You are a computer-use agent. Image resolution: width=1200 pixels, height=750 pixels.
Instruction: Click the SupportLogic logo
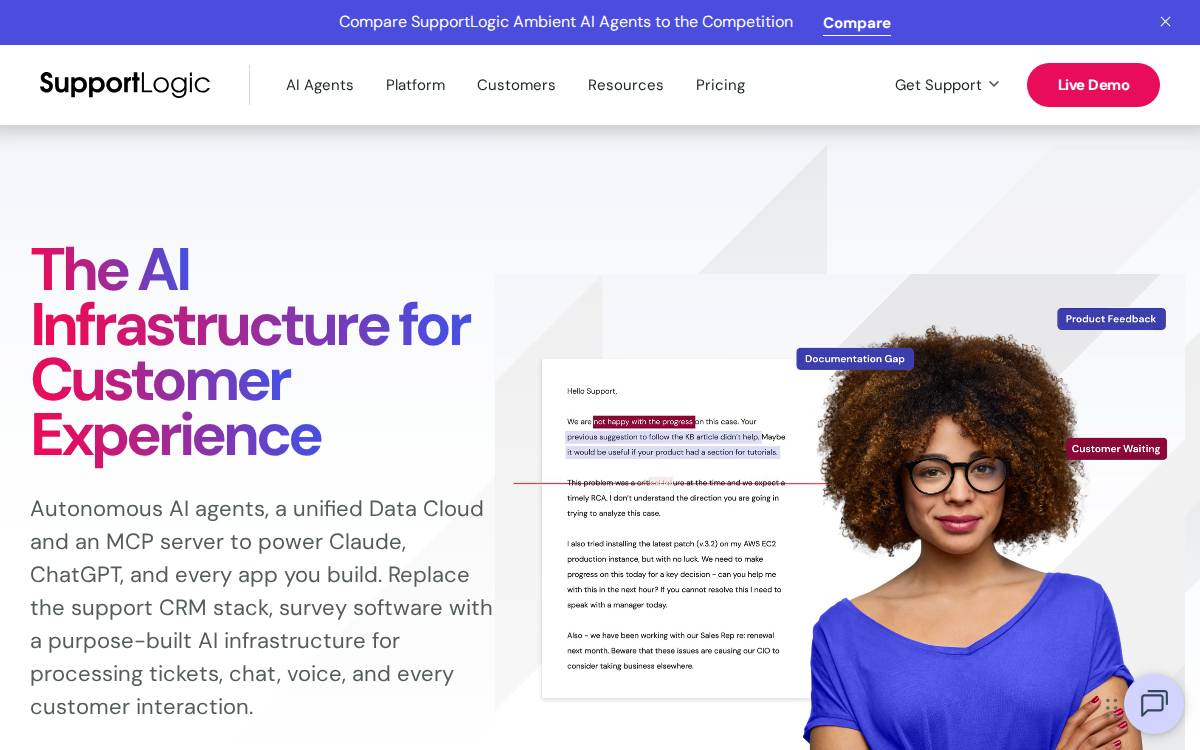click(125, 84)
